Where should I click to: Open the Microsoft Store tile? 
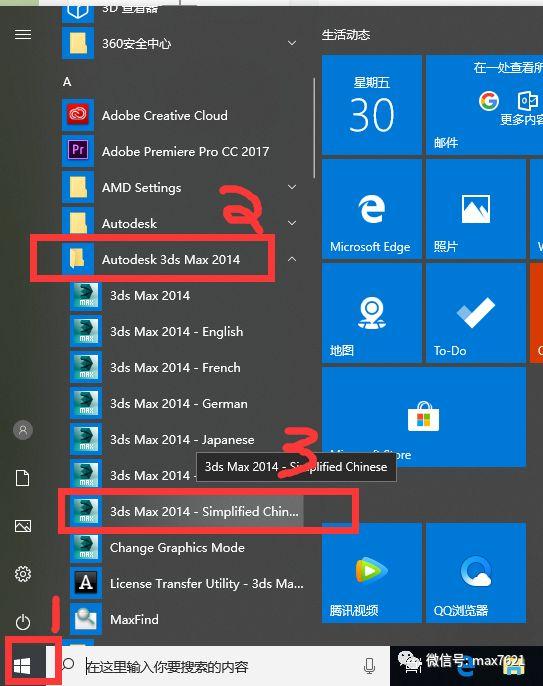424,417
